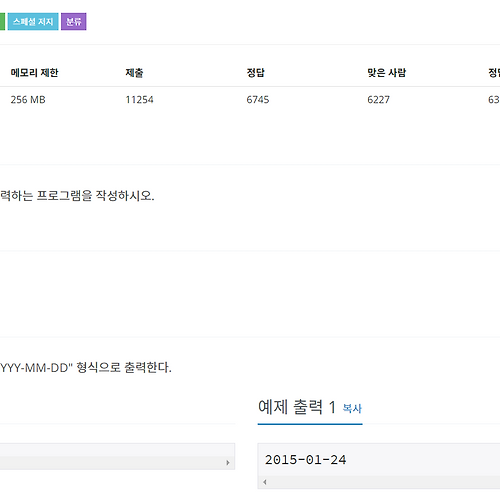This screenshot has width=500, height=500.
Task: Click the 스페셜 저지 blue label badge
Action: (x=33, y=22)
